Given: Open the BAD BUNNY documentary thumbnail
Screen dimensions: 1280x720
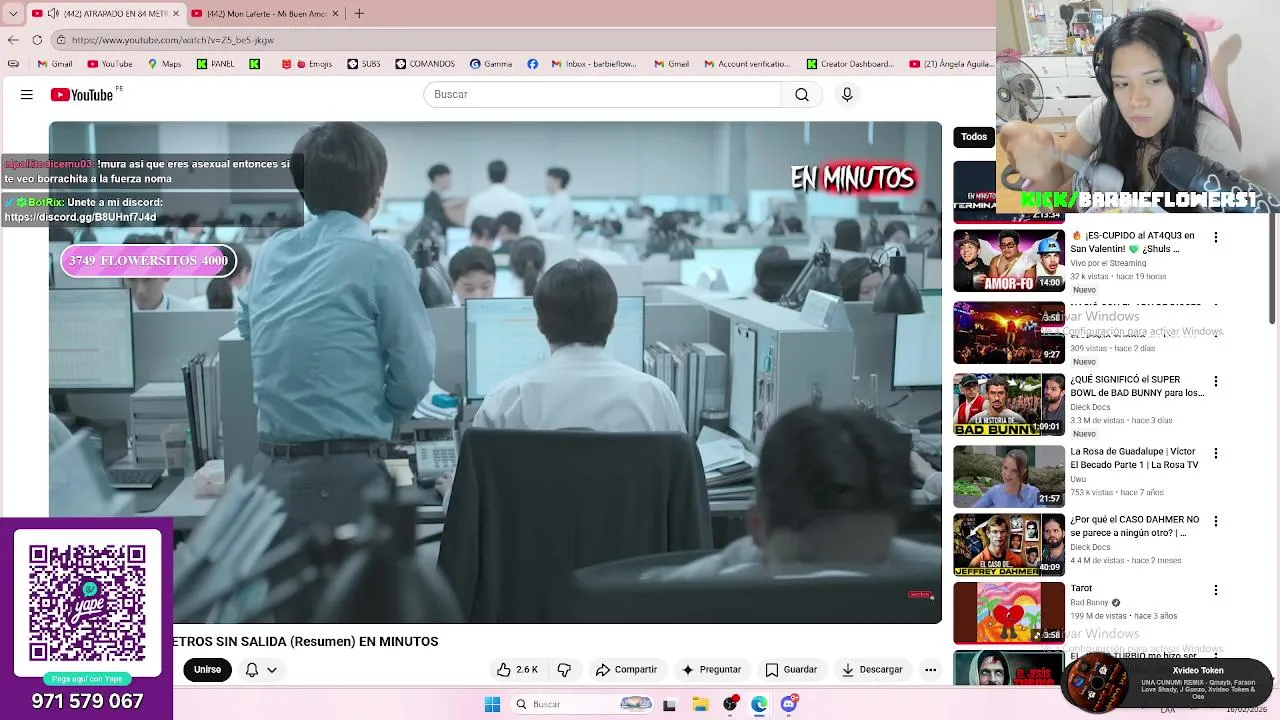Looking at the screenshot, I should pyautogui.click(x=1009, y=405).
